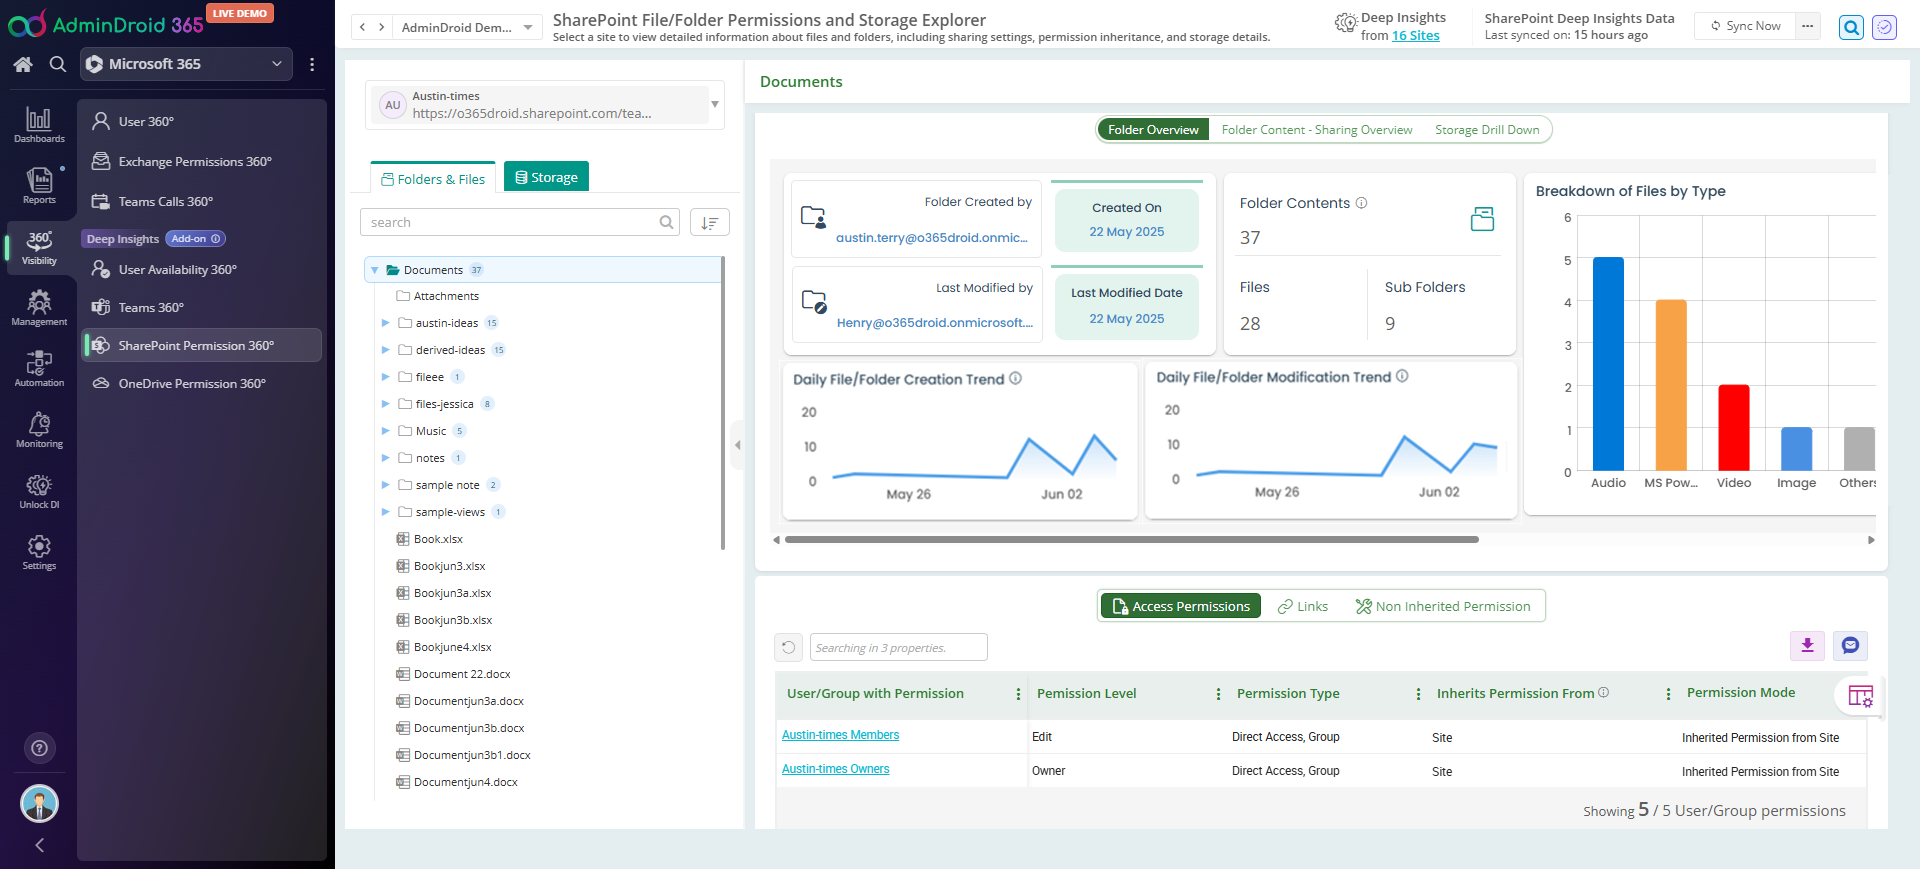Click the top-right blue search icon
1920x869 pixels.
coord(1851,28)
